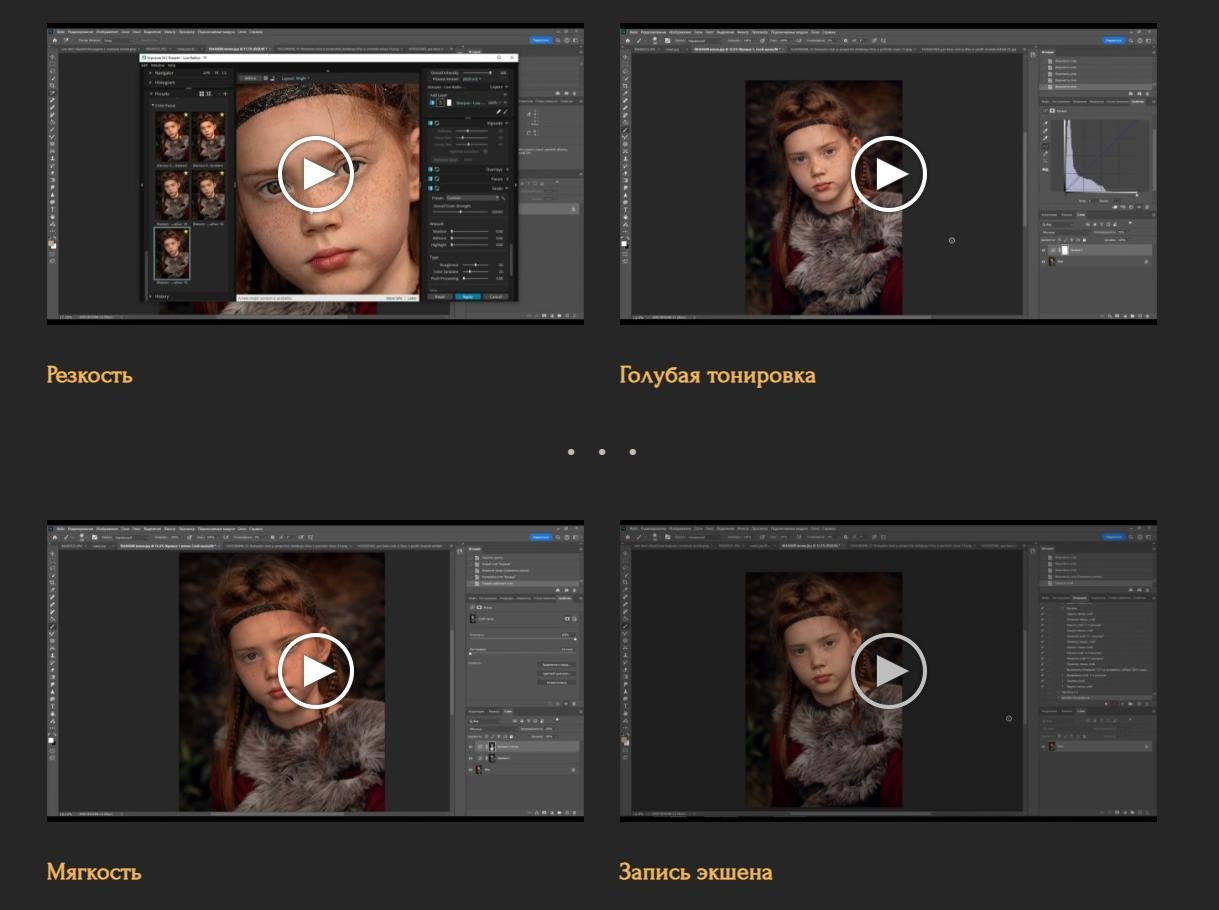Play the Резкость video
The image size is (1219, 910).
[316, 173]
